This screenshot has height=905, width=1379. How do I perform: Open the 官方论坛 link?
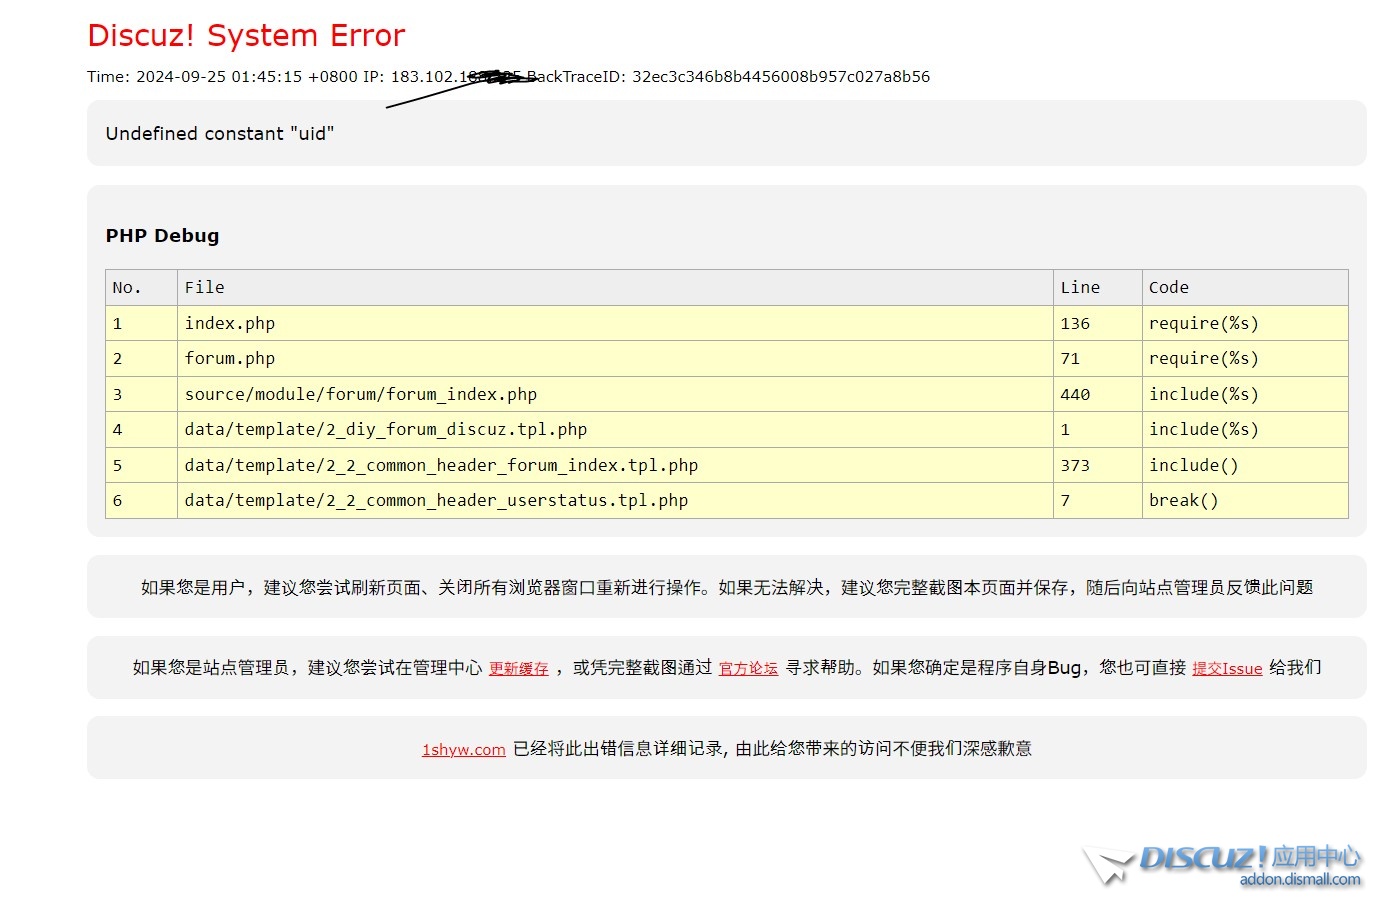tap(748, 669)
